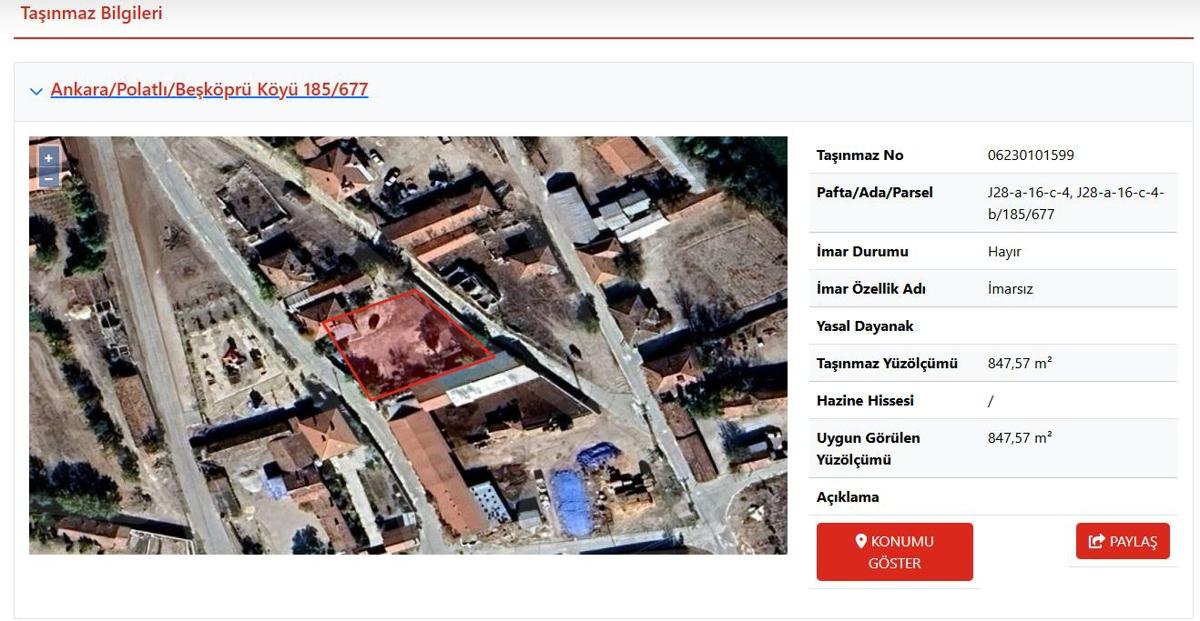Click the Uygun Görülen Yüzölçümü area value

pyautogui.click(x=1019, y=438)
